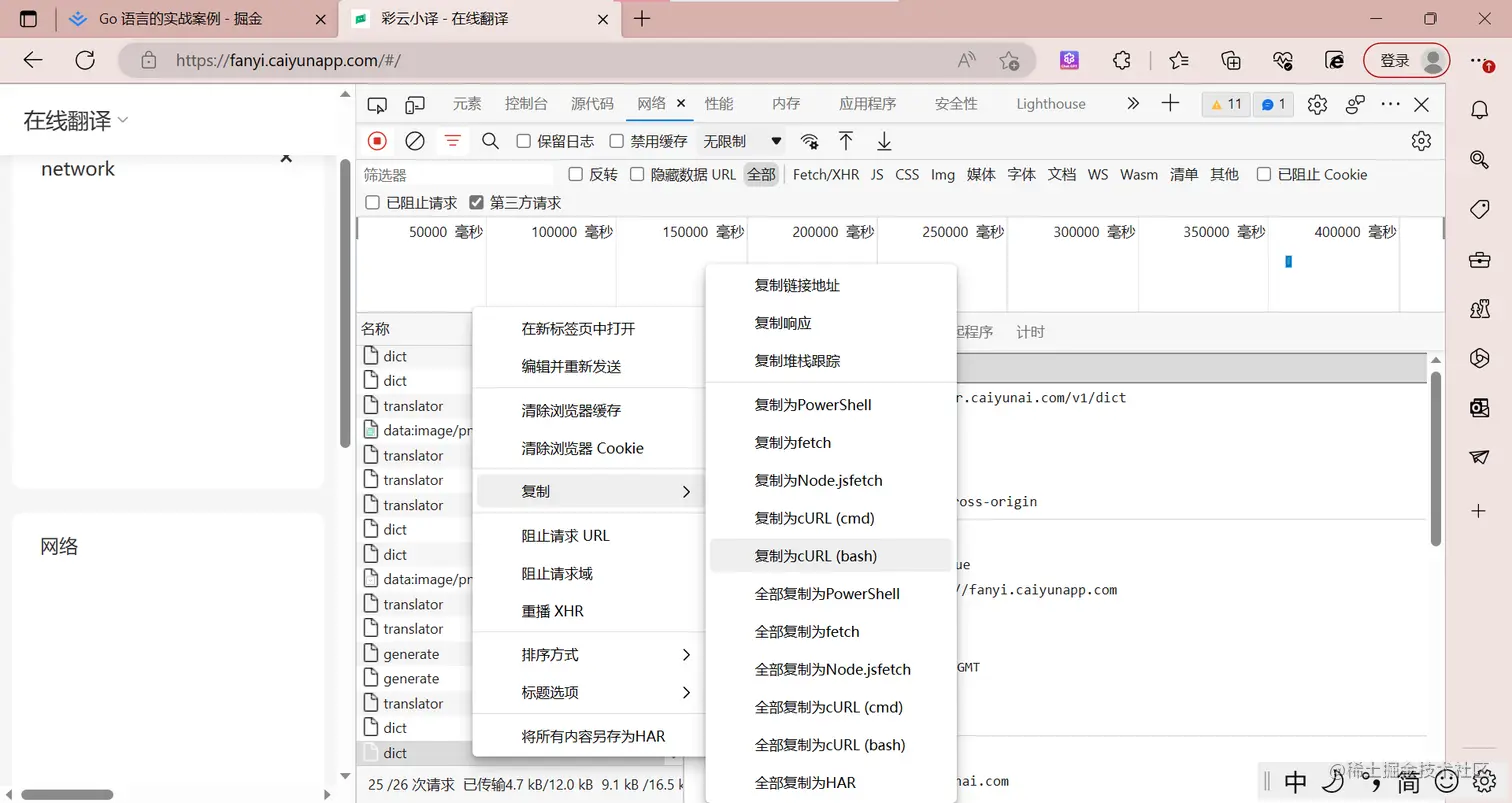Expand the 排序方式 submenu
The height and width of the screenshot is (803, 1512).
(x=588, y=655)
